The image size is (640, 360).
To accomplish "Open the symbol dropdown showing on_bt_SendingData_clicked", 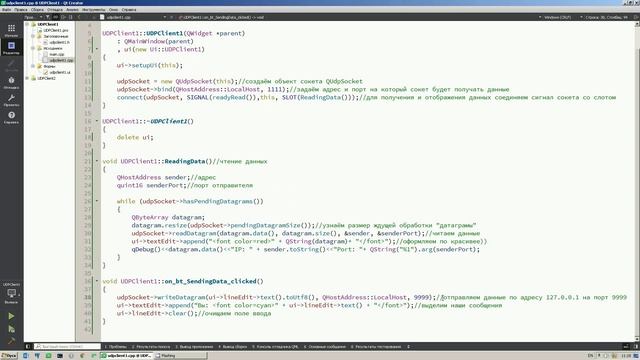I will (223, 17).
